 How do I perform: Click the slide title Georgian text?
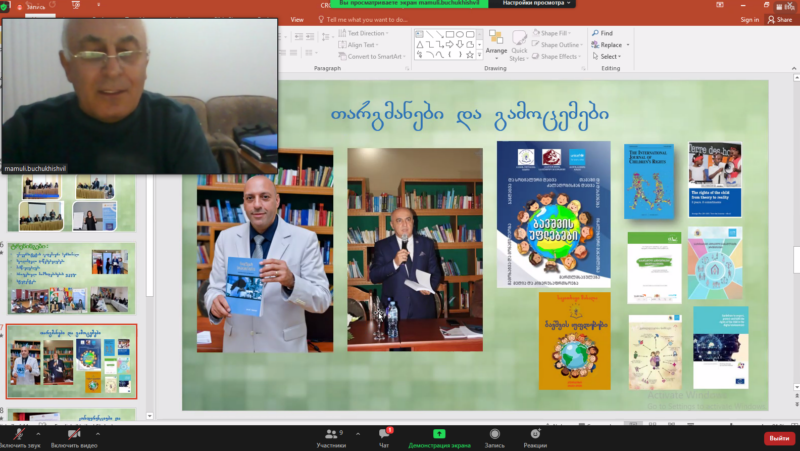[469, 114]
